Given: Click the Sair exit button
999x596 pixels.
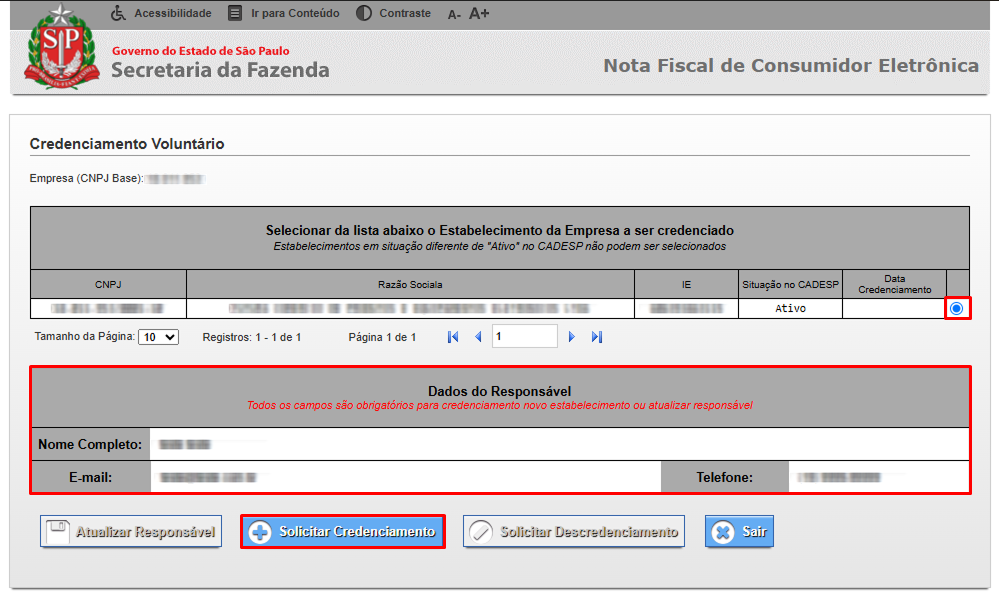Looking at the screenshot, I should [x=739, y=532].
